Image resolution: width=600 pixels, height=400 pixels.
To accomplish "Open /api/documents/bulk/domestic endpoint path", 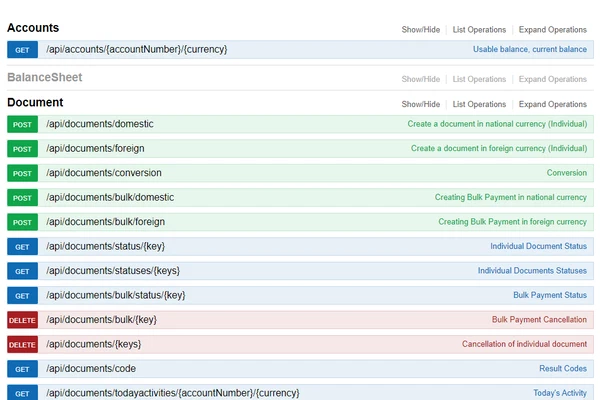I will 110,198.
